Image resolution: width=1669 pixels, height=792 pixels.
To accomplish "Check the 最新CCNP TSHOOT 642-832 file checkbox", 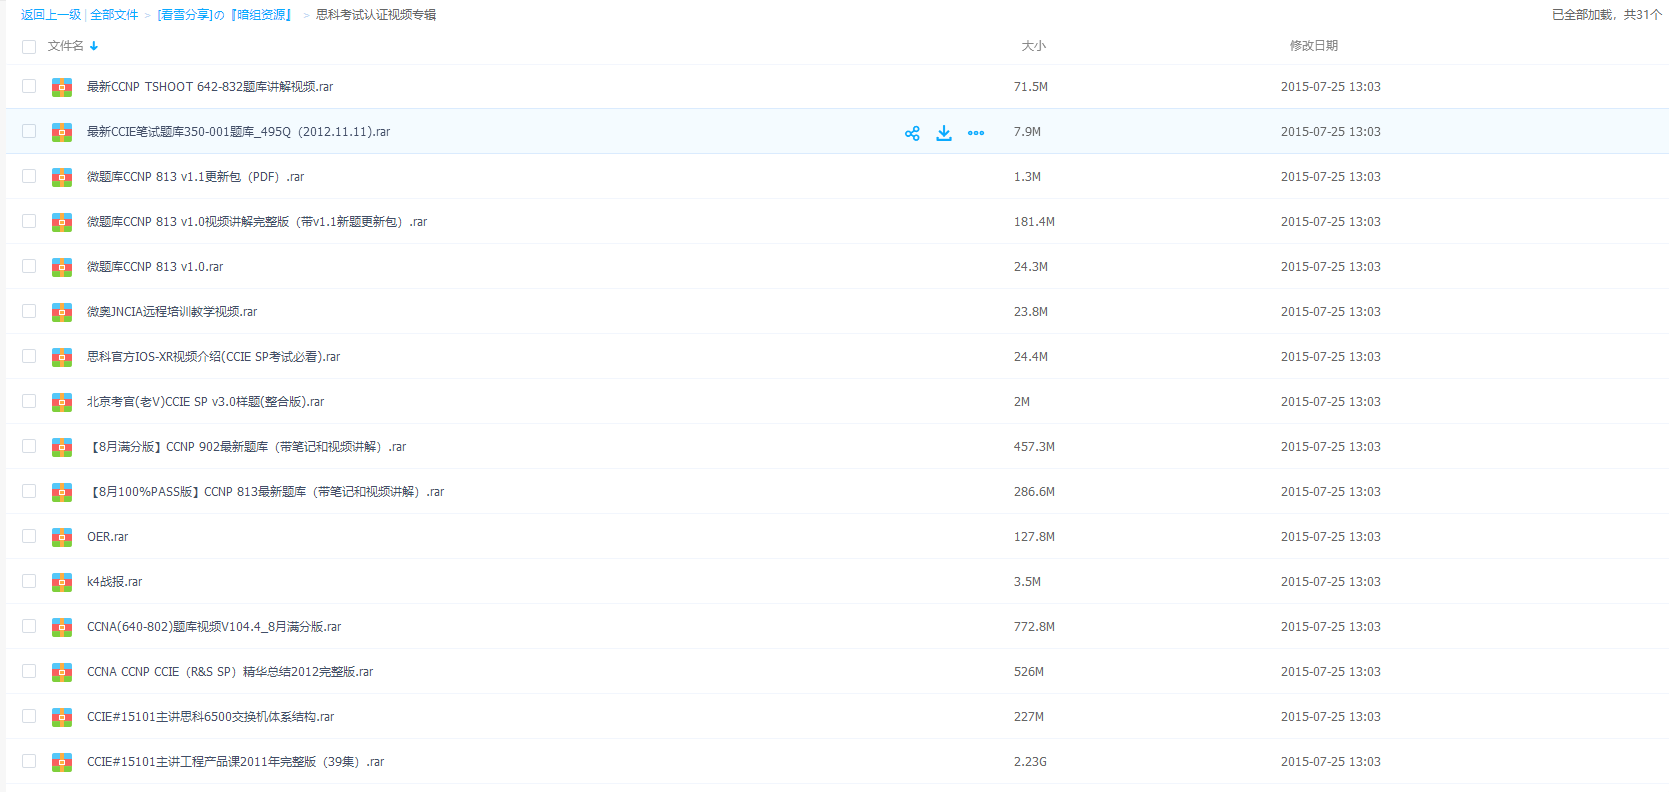I will (29, 86).
